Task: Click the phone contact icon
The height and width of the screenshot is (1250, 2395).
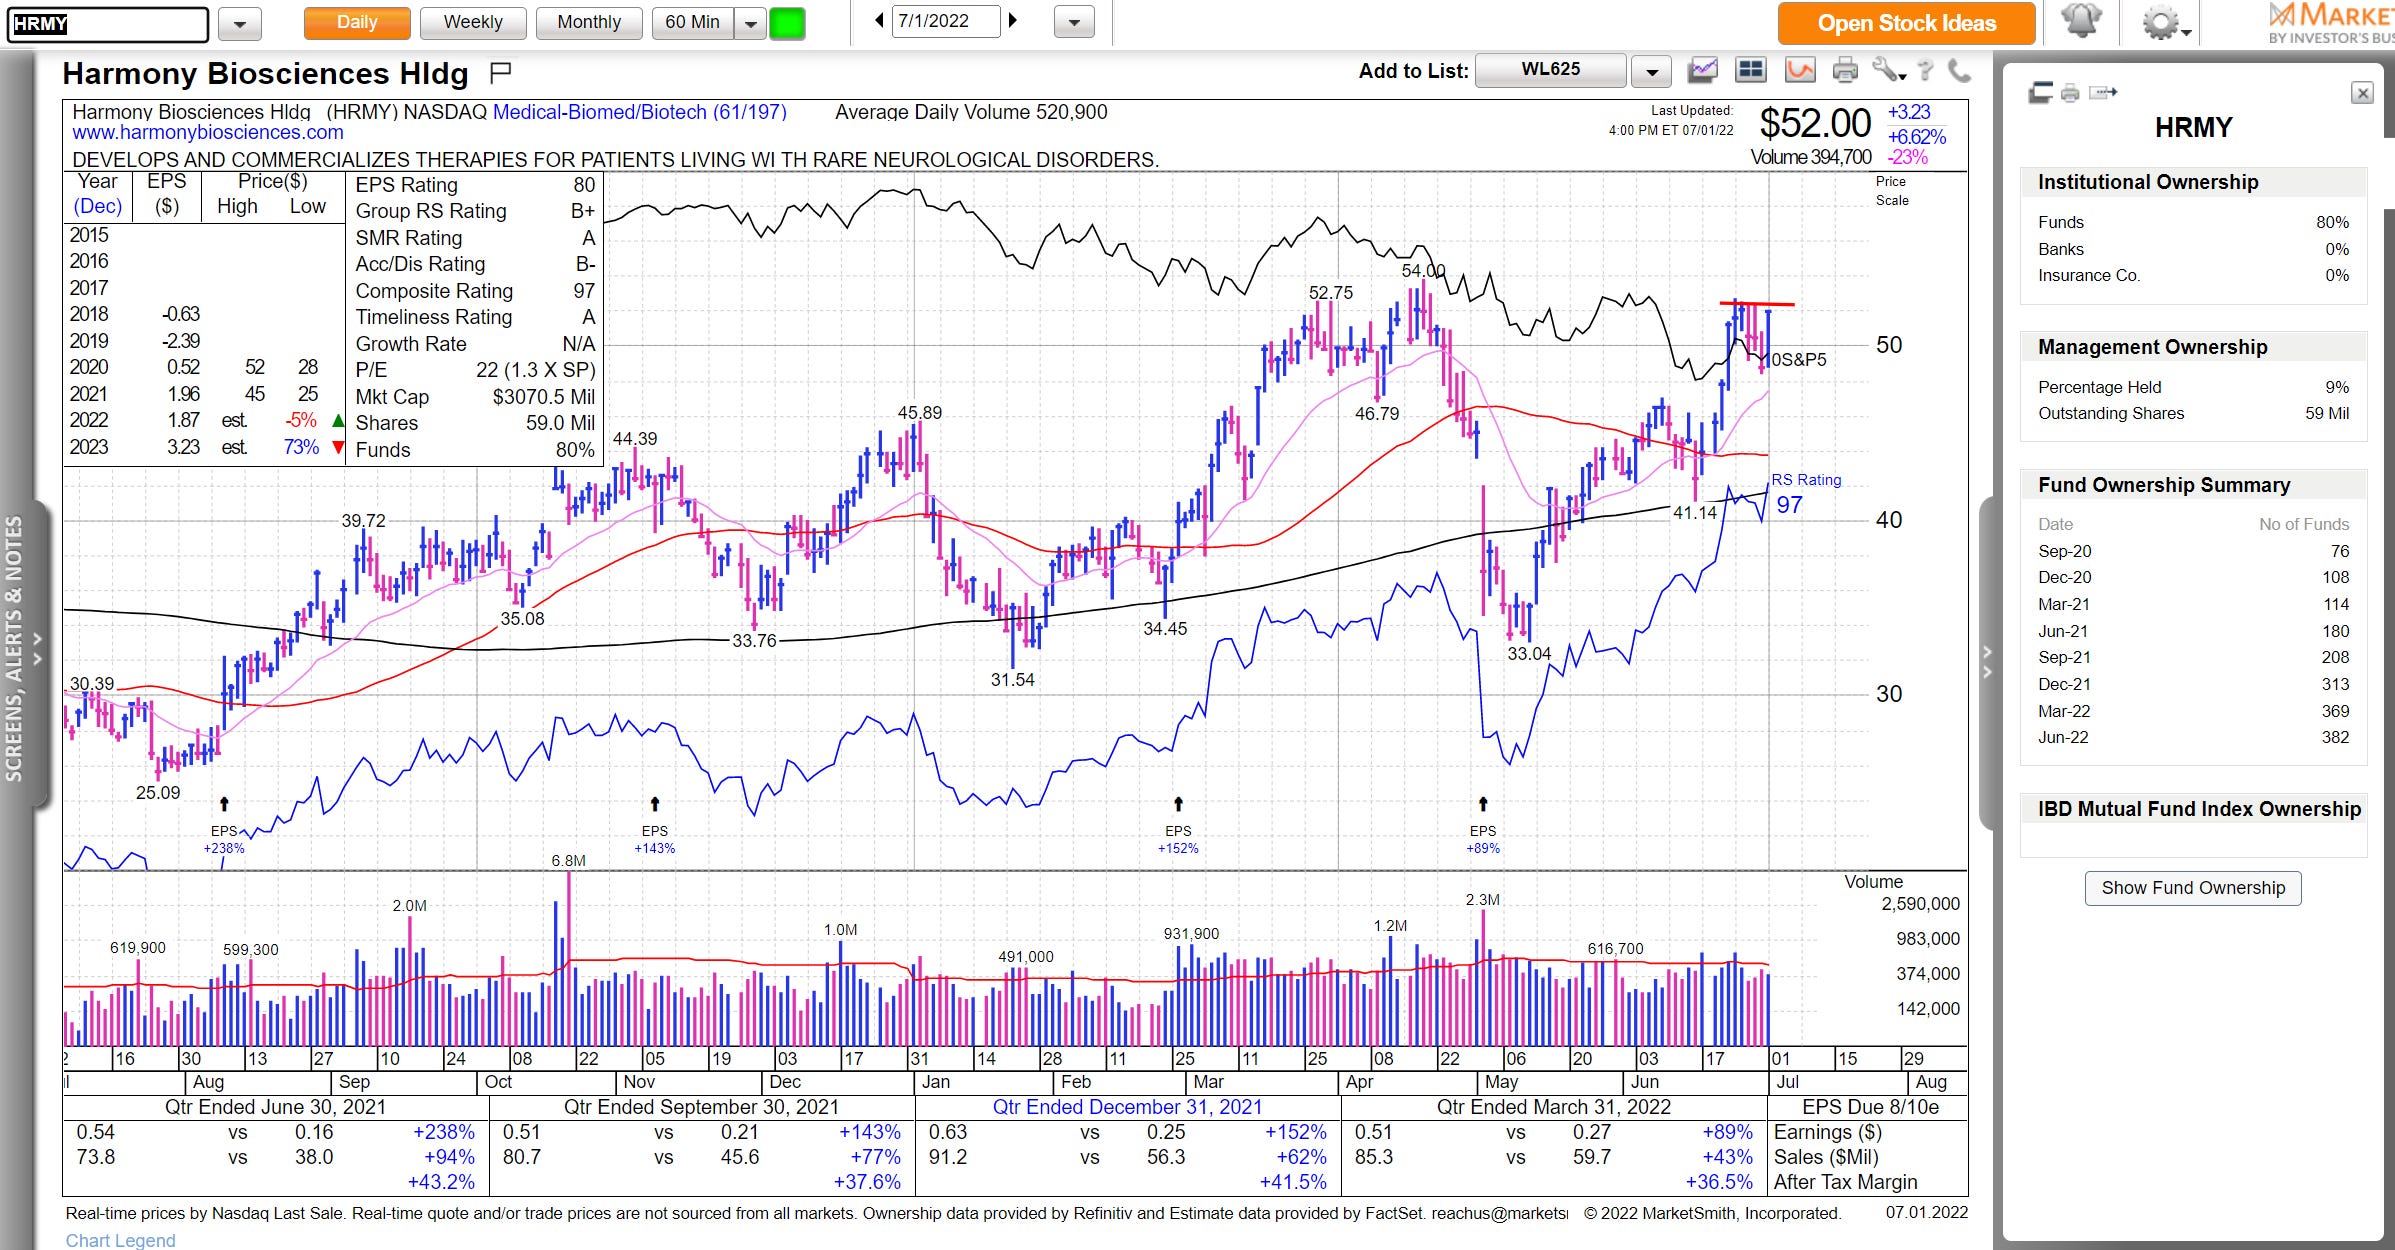Action: (1959, 70)
